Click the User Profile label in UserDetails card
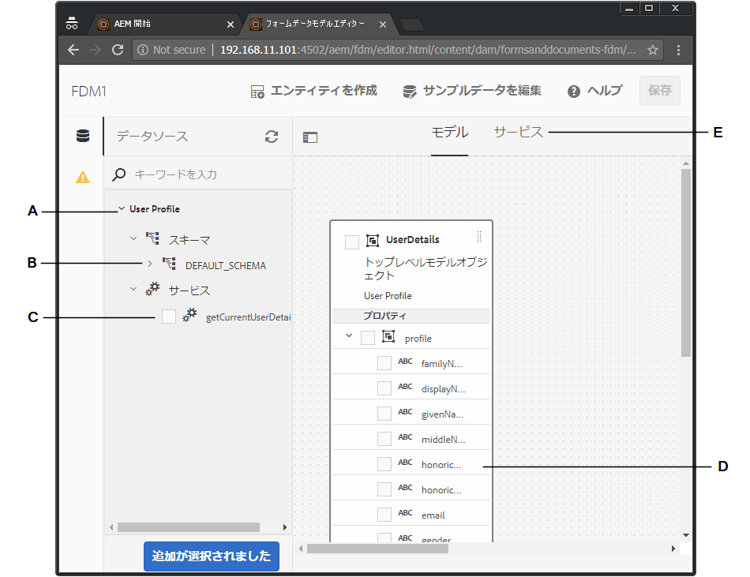Screen dimensions: 750x577 pos(387,296)
